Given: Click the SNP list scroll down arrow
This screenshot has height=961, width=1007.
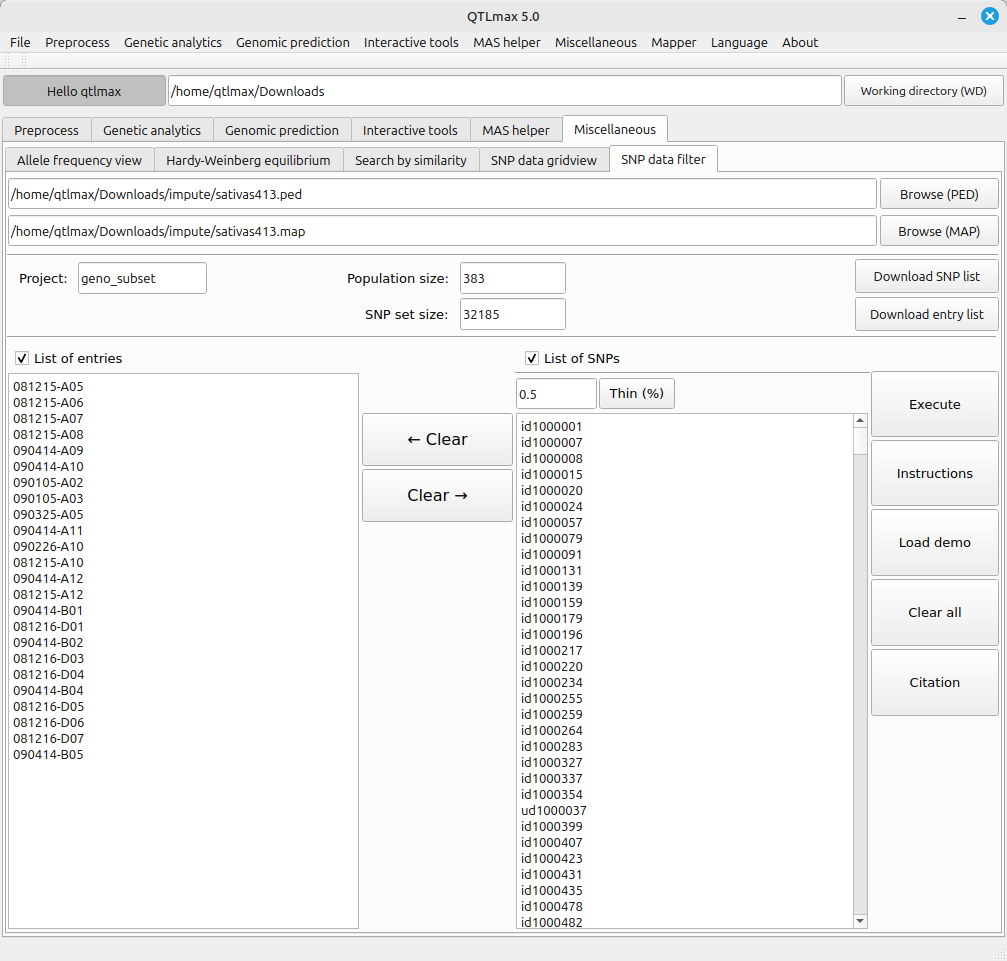Looking at the screenshot, I should click(x=860, y=921).
